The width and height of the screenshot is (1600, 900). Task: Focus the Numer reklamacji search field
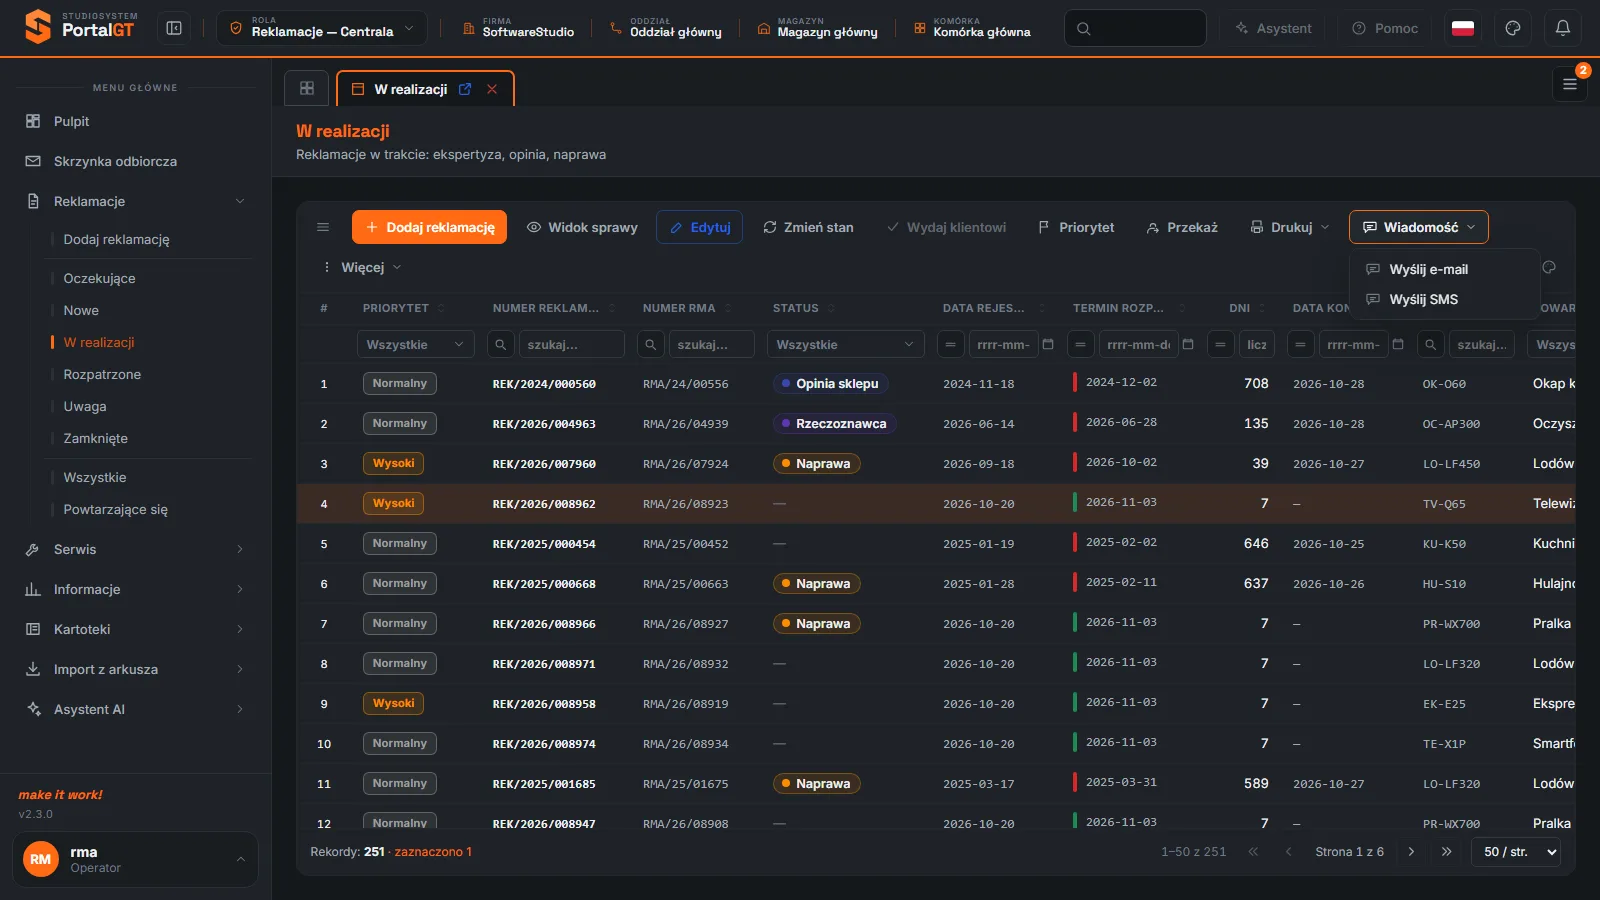pyautogui.click(x=572, y=344)
